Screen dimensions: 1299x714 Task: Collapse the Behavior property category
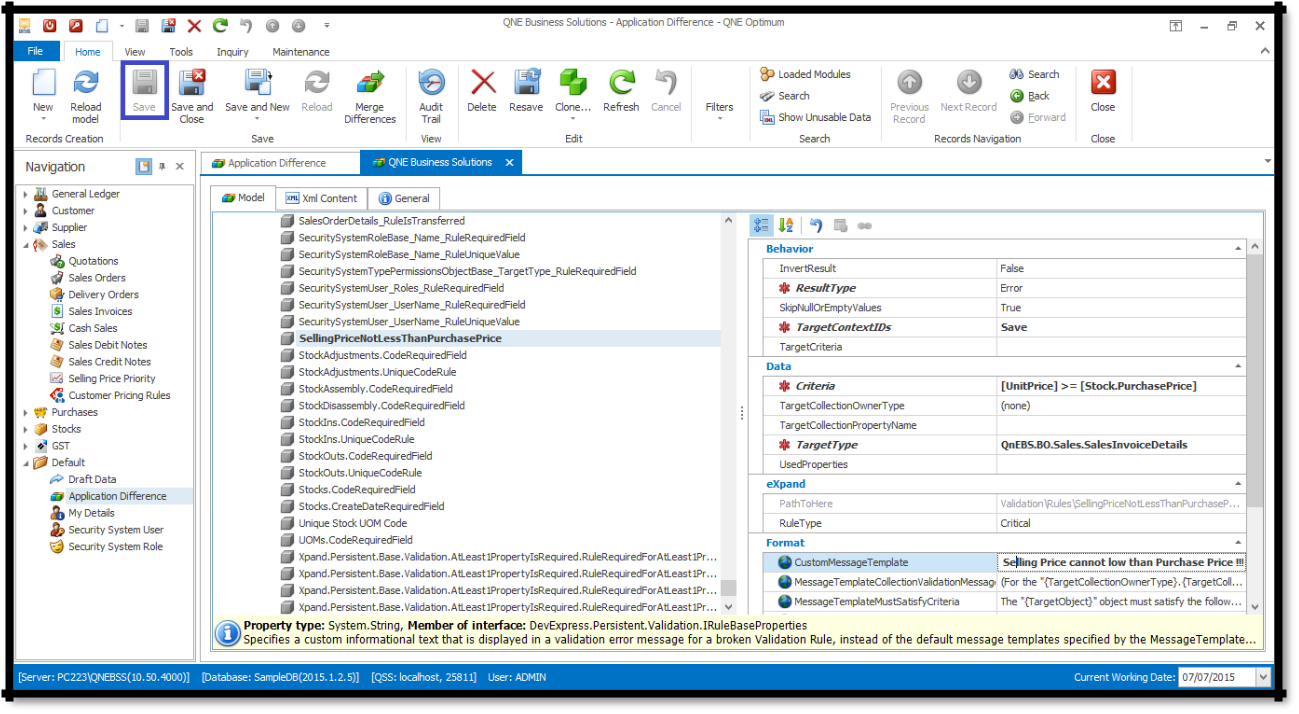[x=1239, y=248]
